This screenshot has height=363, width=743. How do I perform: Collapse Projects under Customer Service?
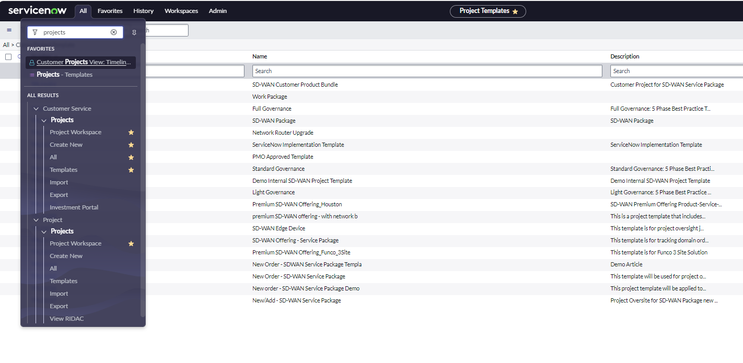[44, 120]
